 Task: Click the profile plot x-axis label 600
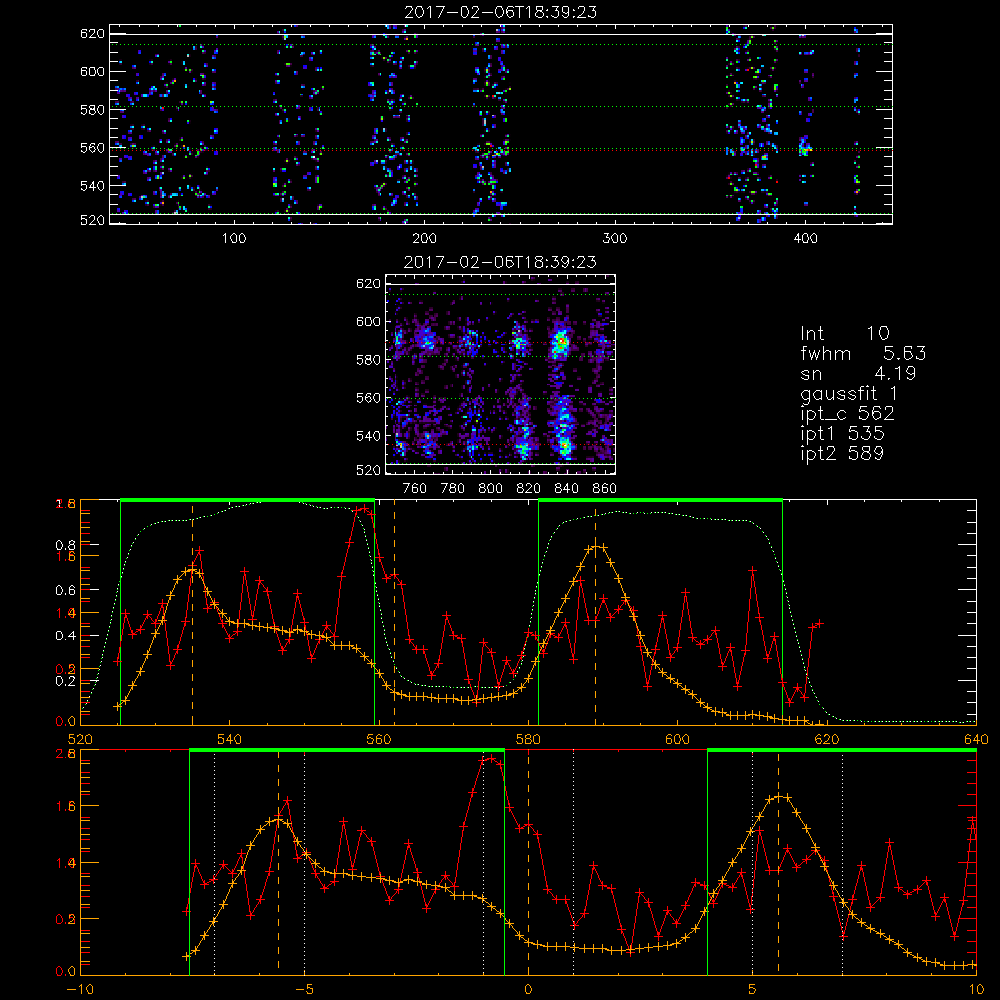pos(678,740)
